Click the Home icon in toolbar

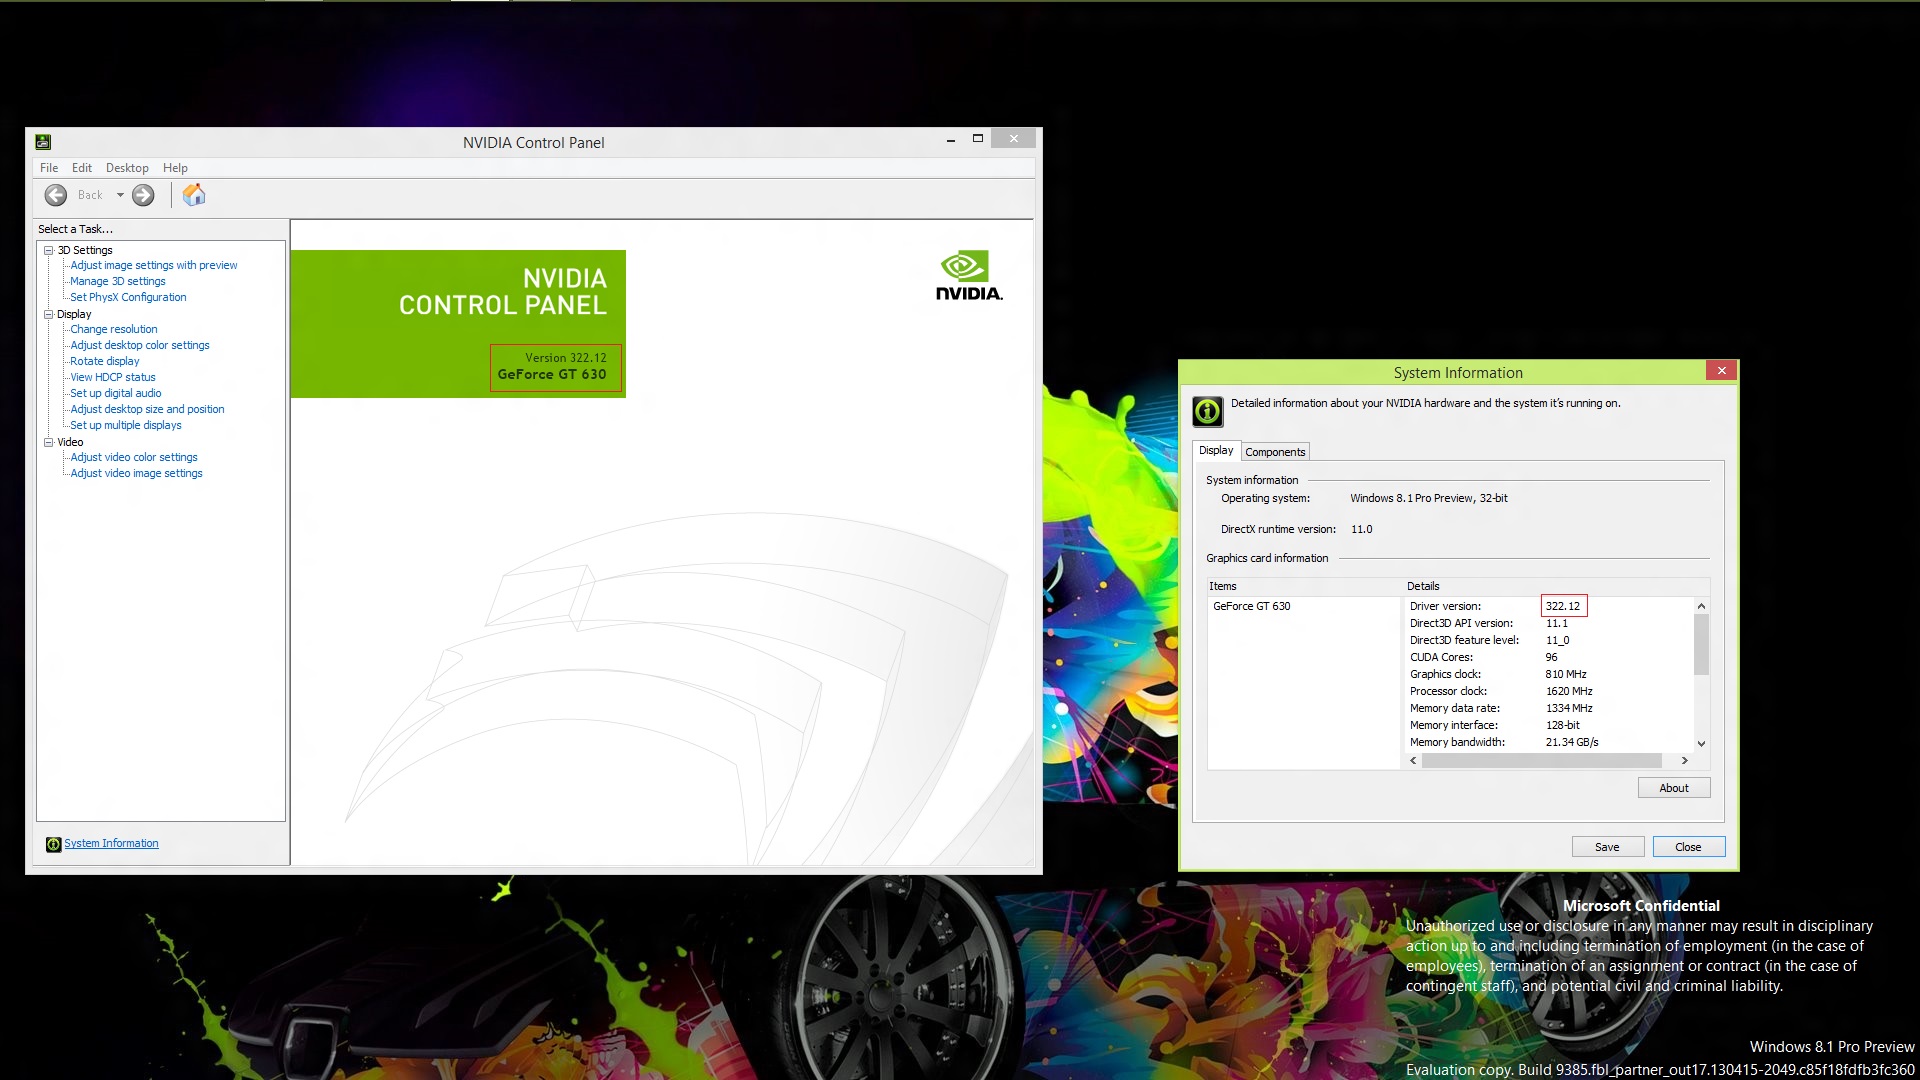[194, 195]
